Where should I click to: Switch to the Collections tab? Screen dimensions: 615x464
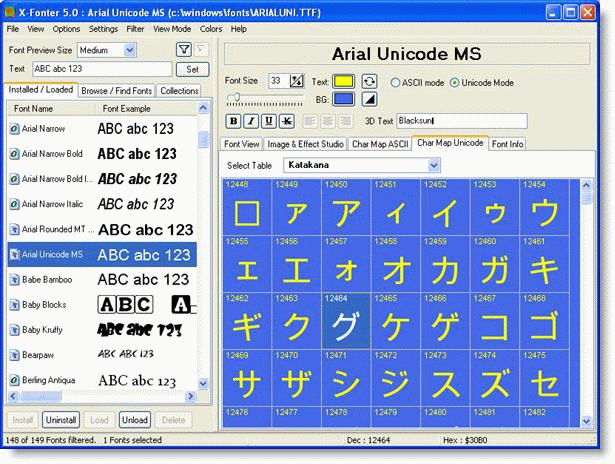(179, 91)
